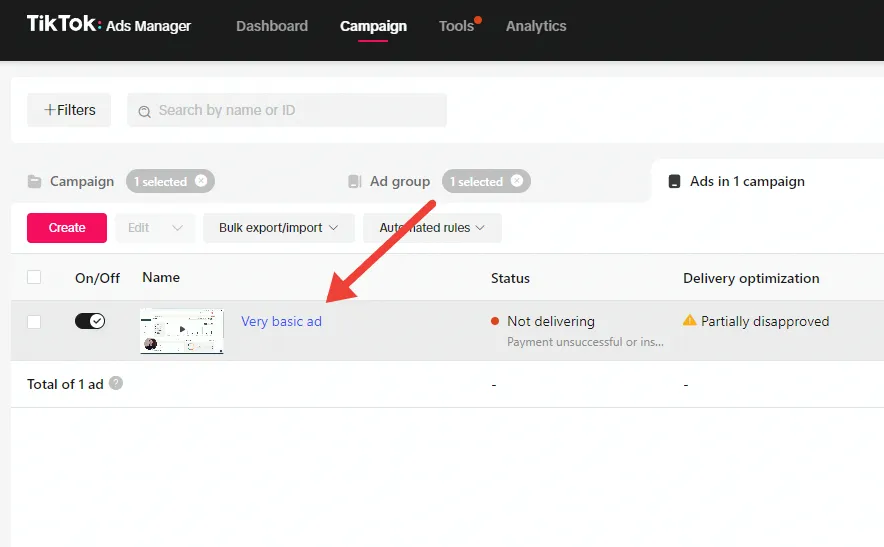Image resolution: width=884 pixels, height=547 pixels.
Task: Clear the Campaign 1 selected filter
Action: (x=201, y=180)
